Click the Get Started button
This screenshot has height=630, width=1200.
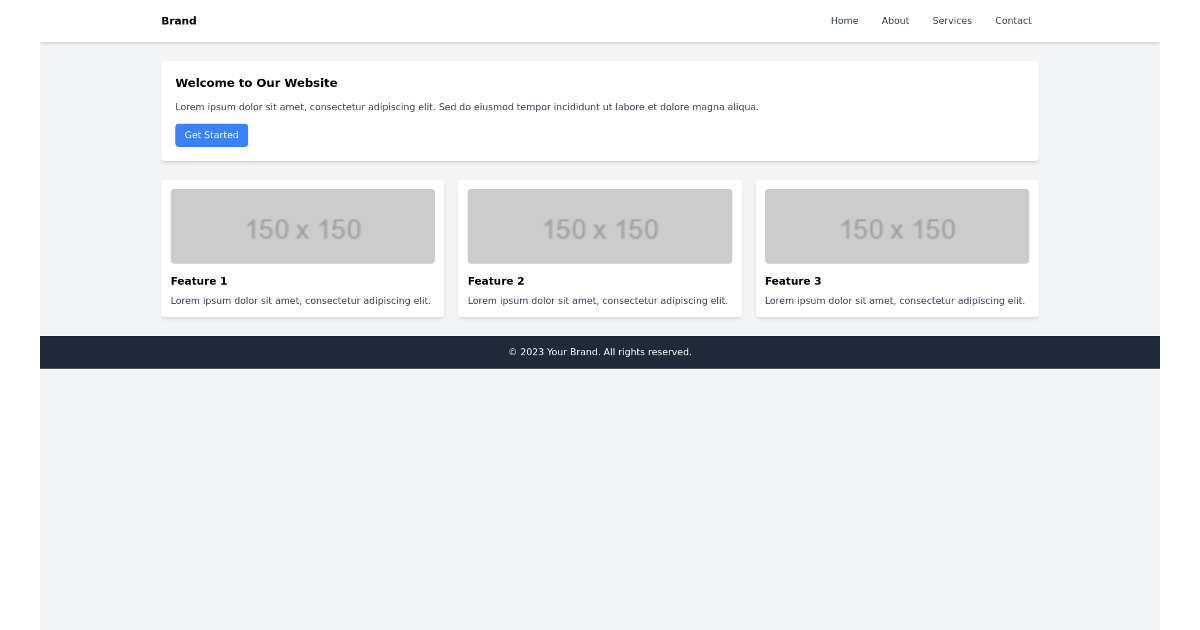click(211, 135)
